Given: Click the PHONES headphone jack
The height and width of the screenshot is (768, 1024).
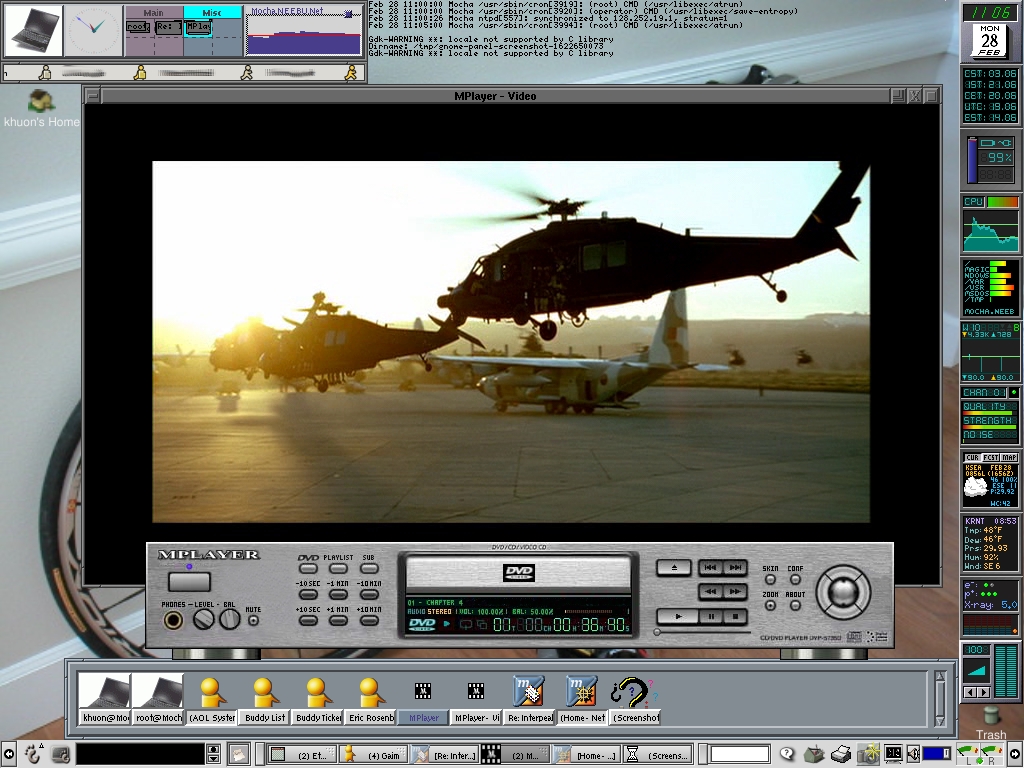Looking at the screenshot, I should (173, 620).
